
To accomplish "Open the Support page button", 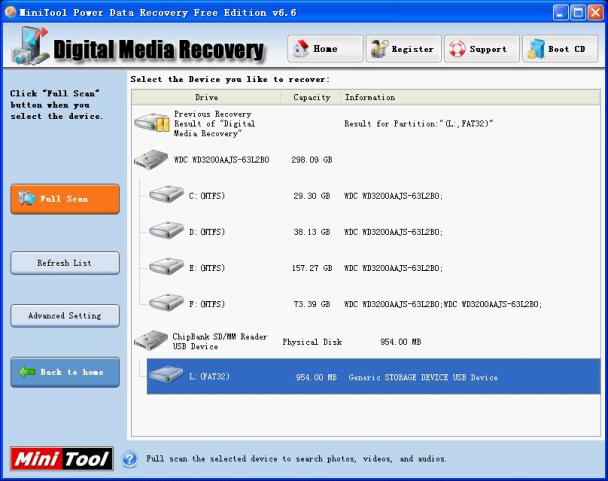I will [482, 49].
